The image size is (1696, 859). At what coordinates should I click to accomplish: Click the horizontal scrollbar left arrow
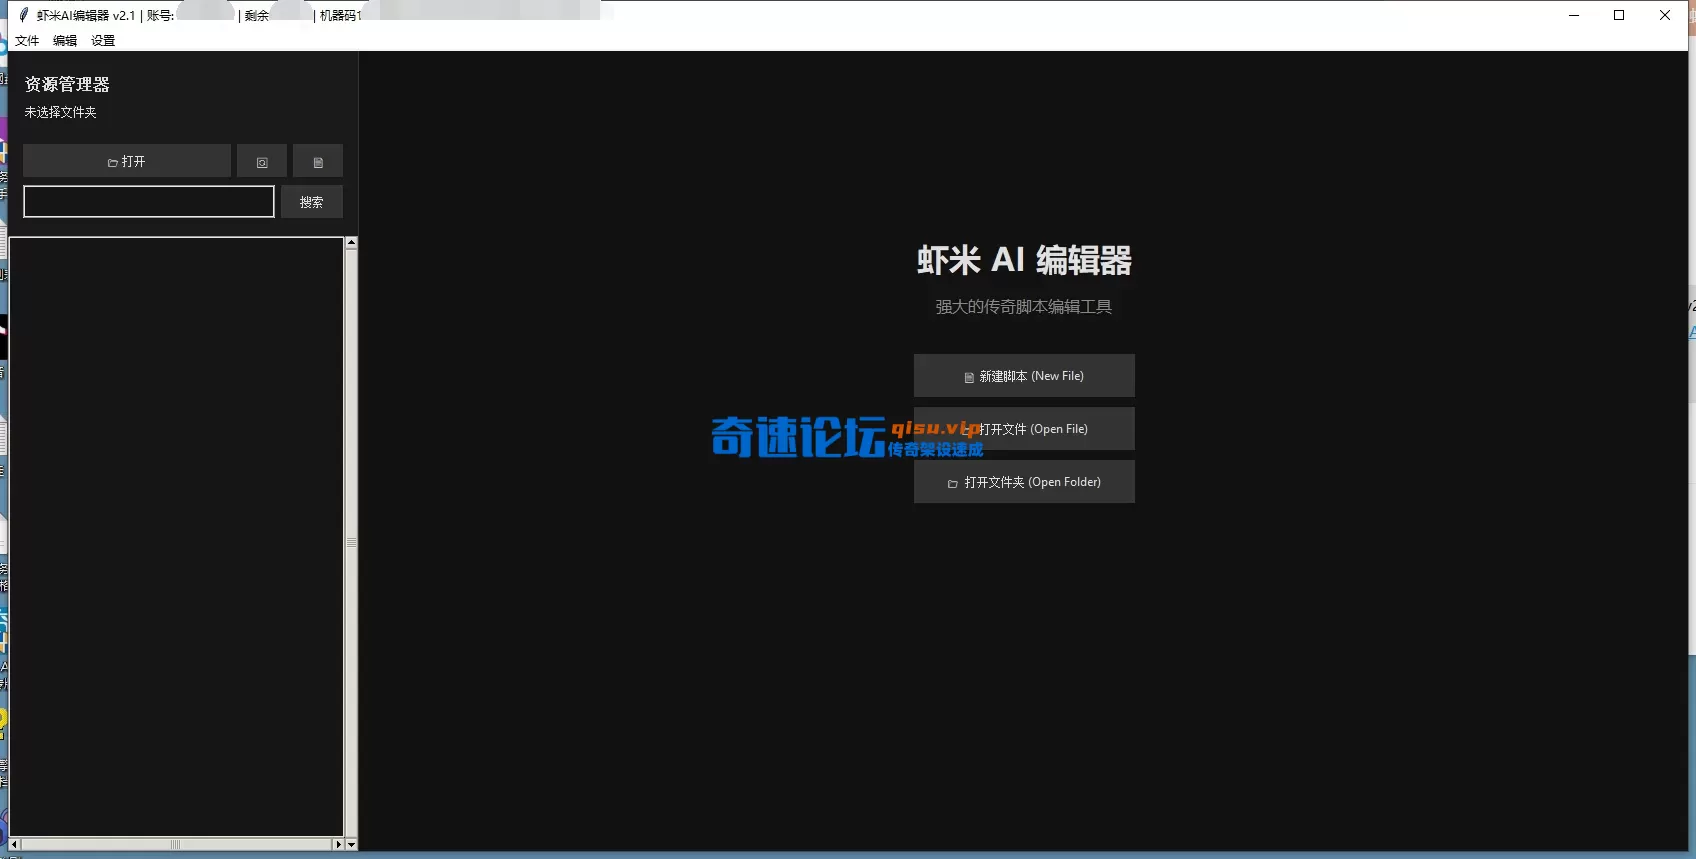14,845
